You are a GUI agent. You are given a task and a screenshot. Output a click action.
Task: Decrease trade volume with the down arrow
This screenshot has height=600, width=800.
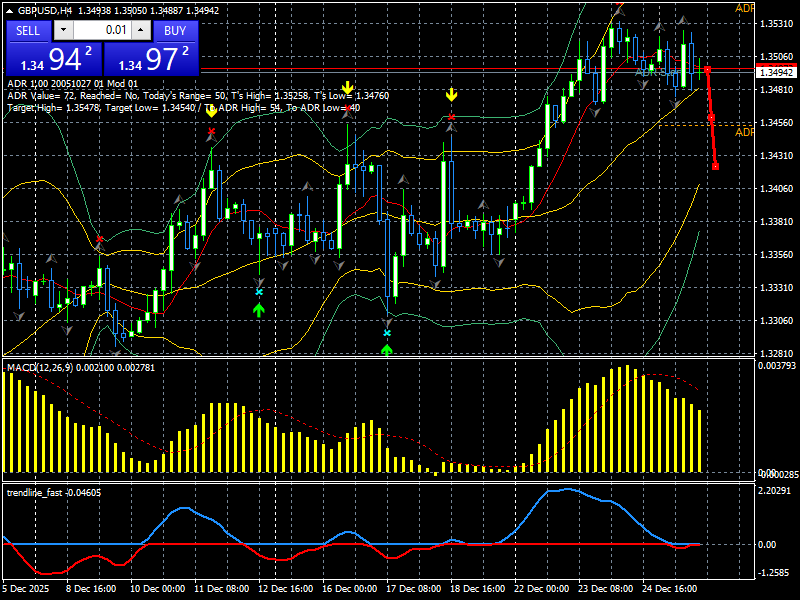[x=63, y=30]
